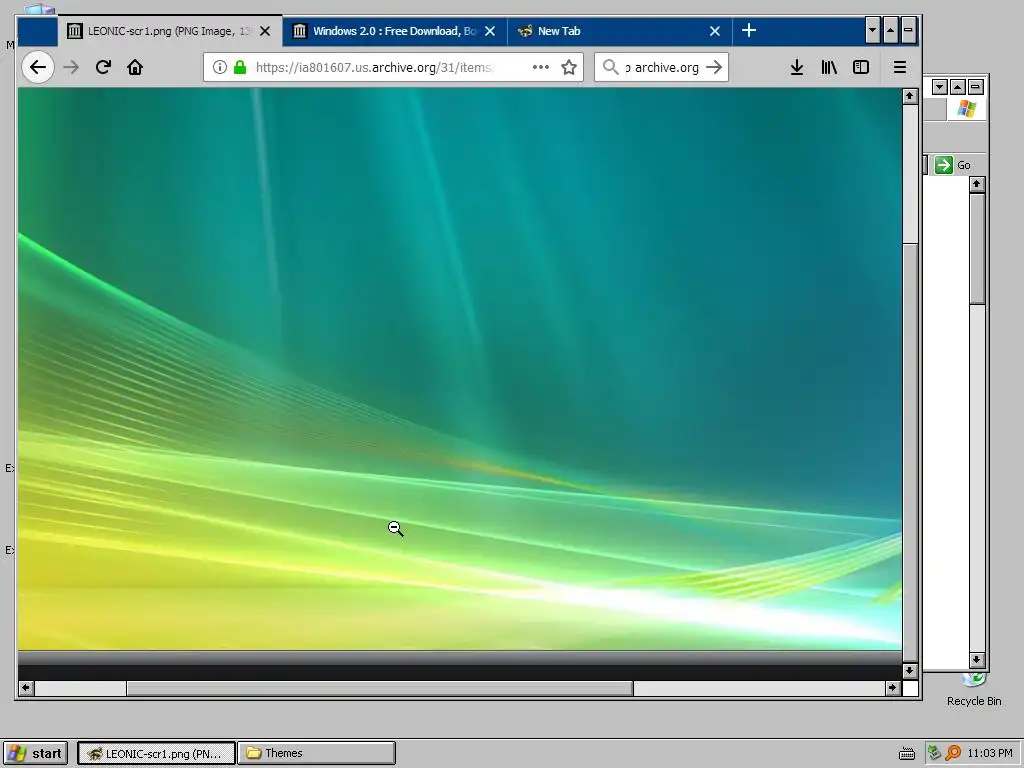Open the Firefox hamburger menu

(x=900, y=67)
